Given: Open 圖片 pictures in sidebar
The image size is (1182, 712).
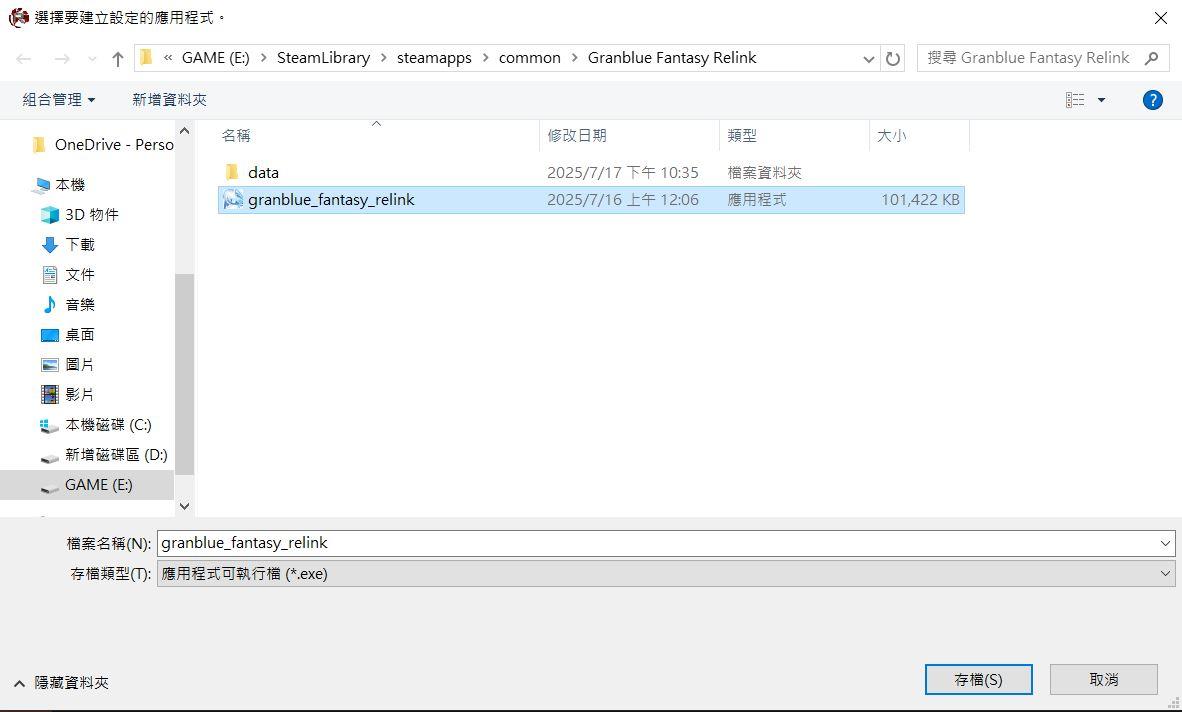Looking at the screenshot, I should point(68,365).
